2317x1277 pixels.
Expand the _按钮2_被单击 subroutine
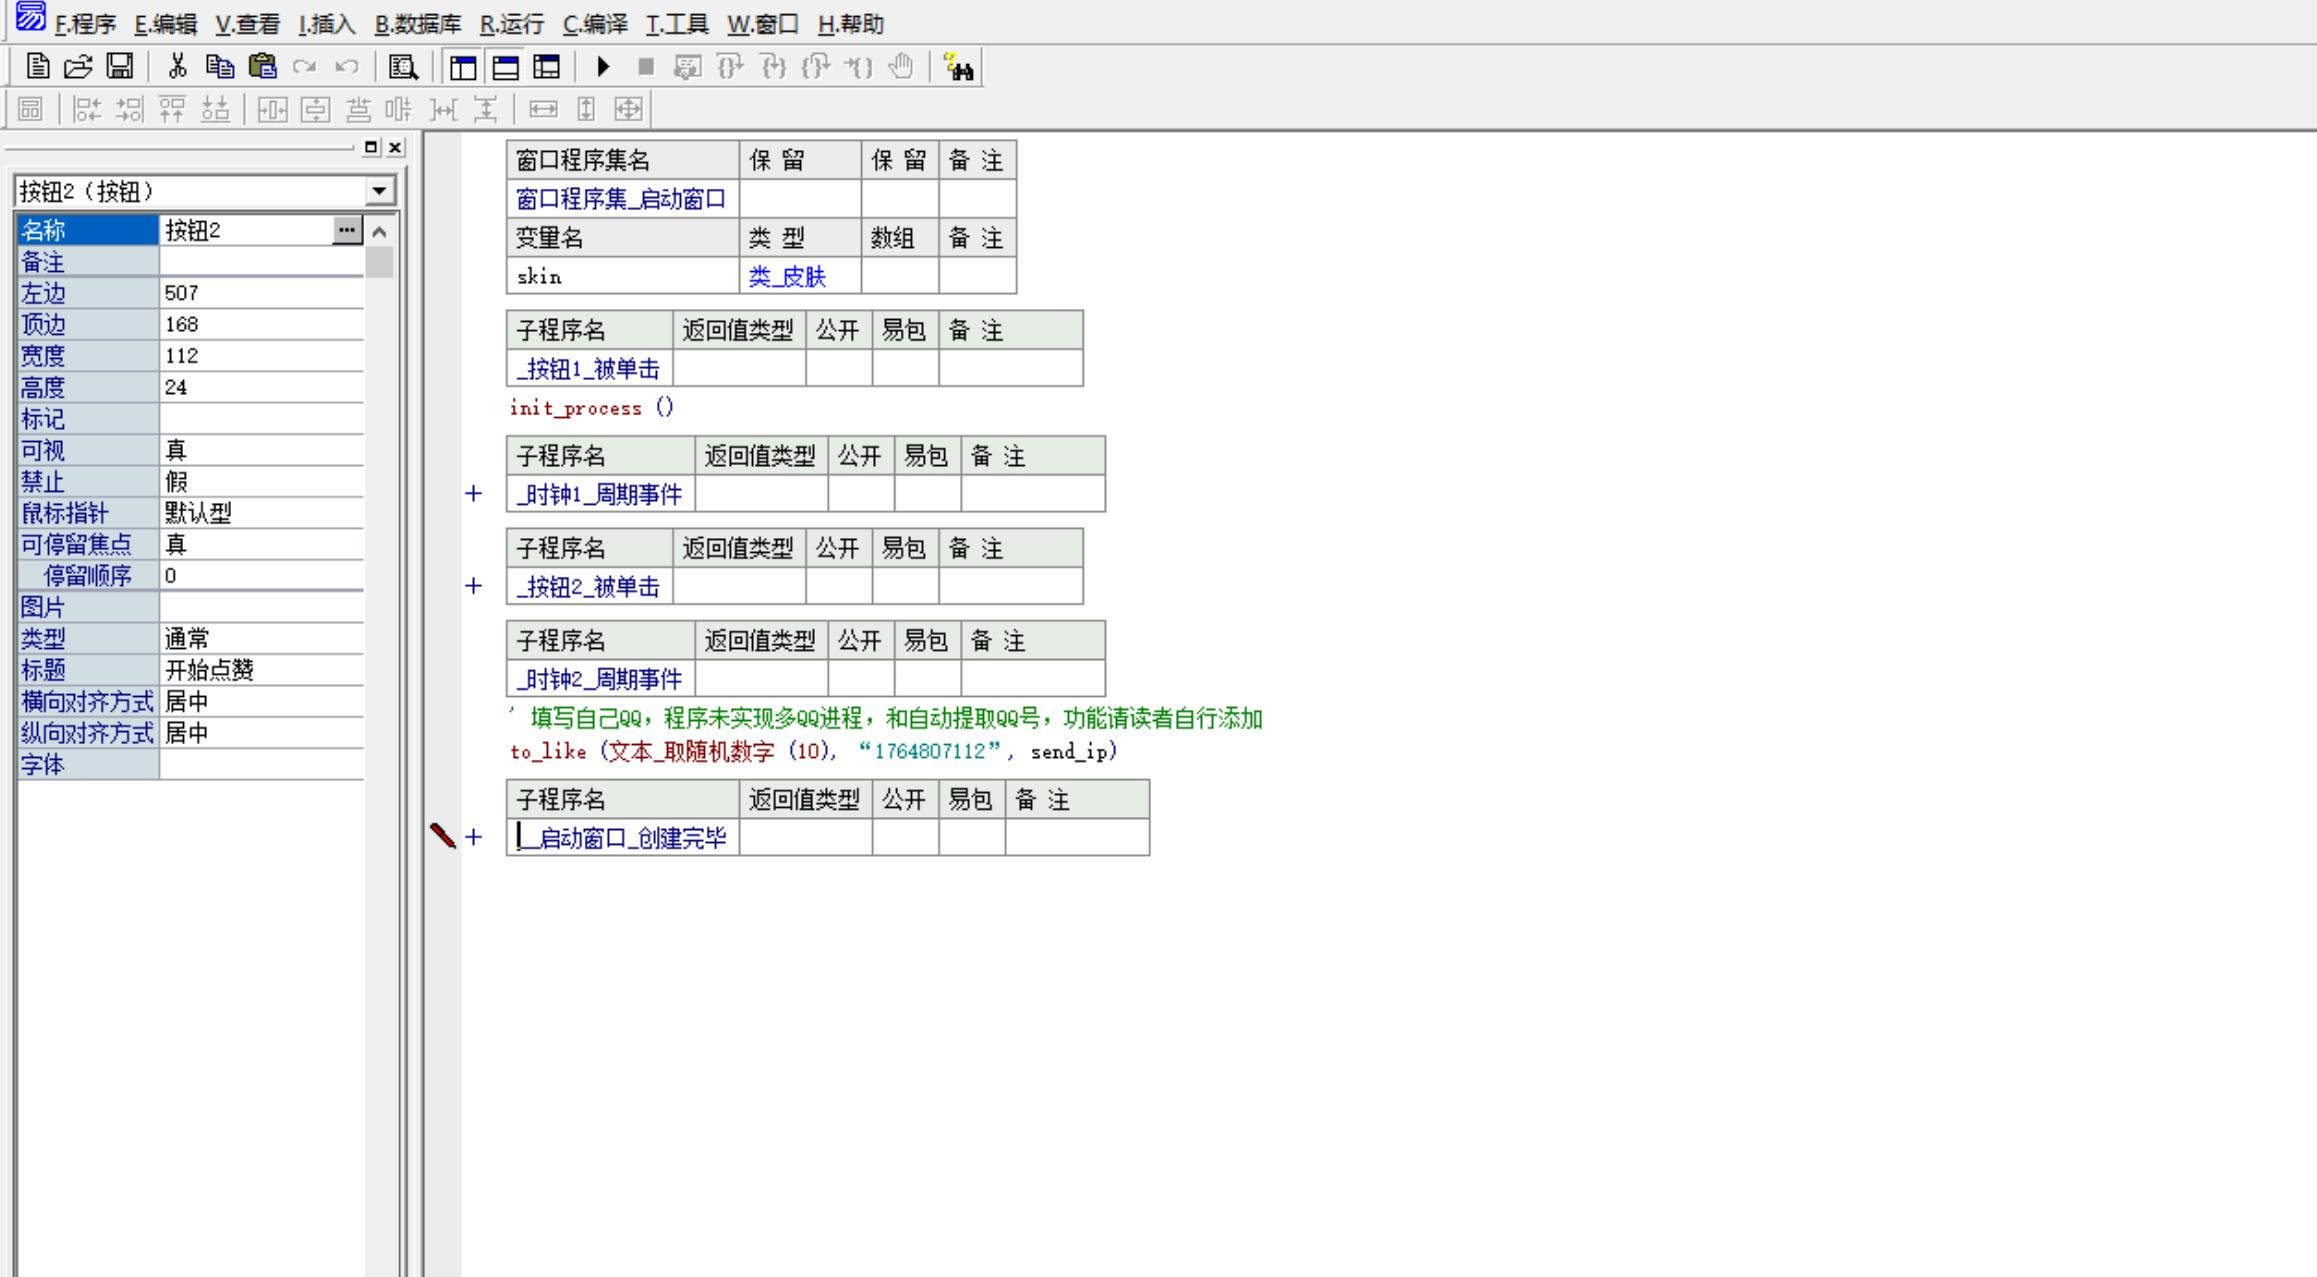[474, 586]
